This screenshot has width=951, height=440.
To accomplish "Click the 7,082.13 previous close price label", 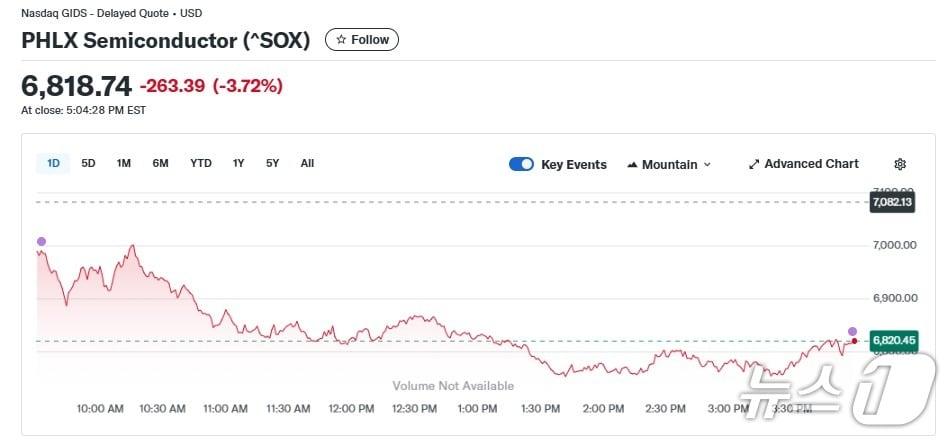I will click(x=892, y=202).
